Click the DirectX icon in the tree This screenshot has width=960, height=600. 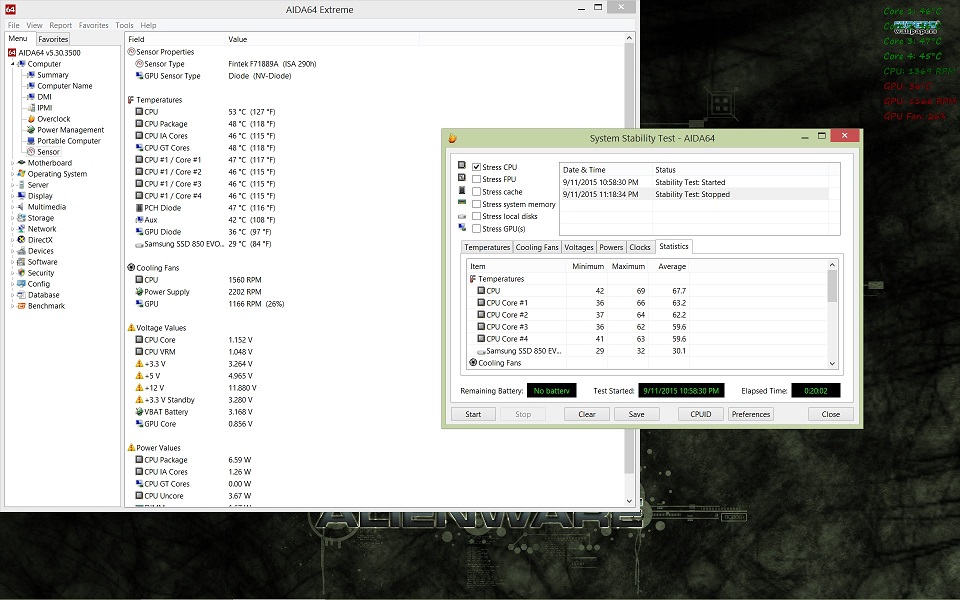coord(21,240)
